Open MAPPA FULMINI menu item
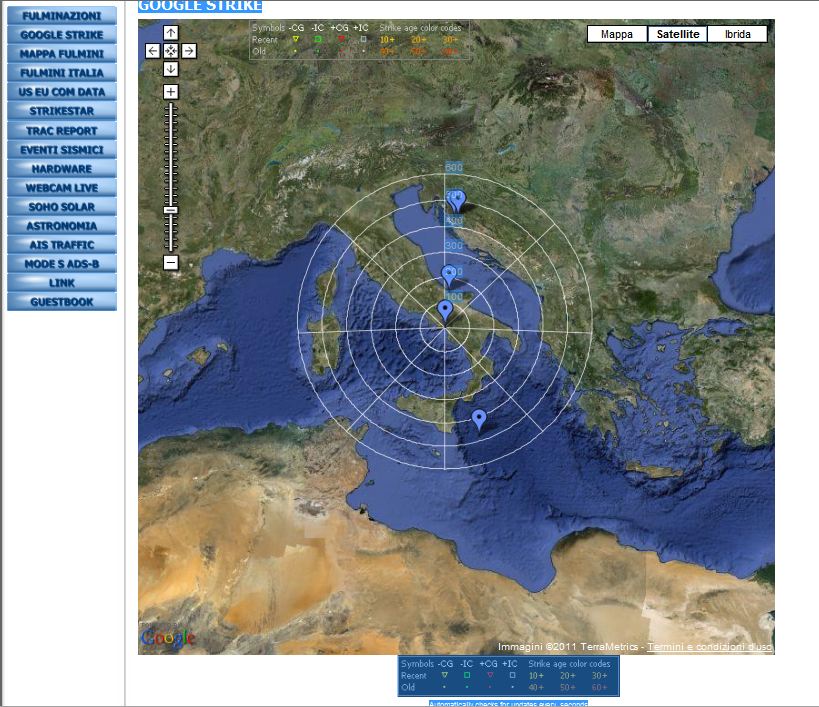Viewport: 819px width, 707px height. click(62, 54)
